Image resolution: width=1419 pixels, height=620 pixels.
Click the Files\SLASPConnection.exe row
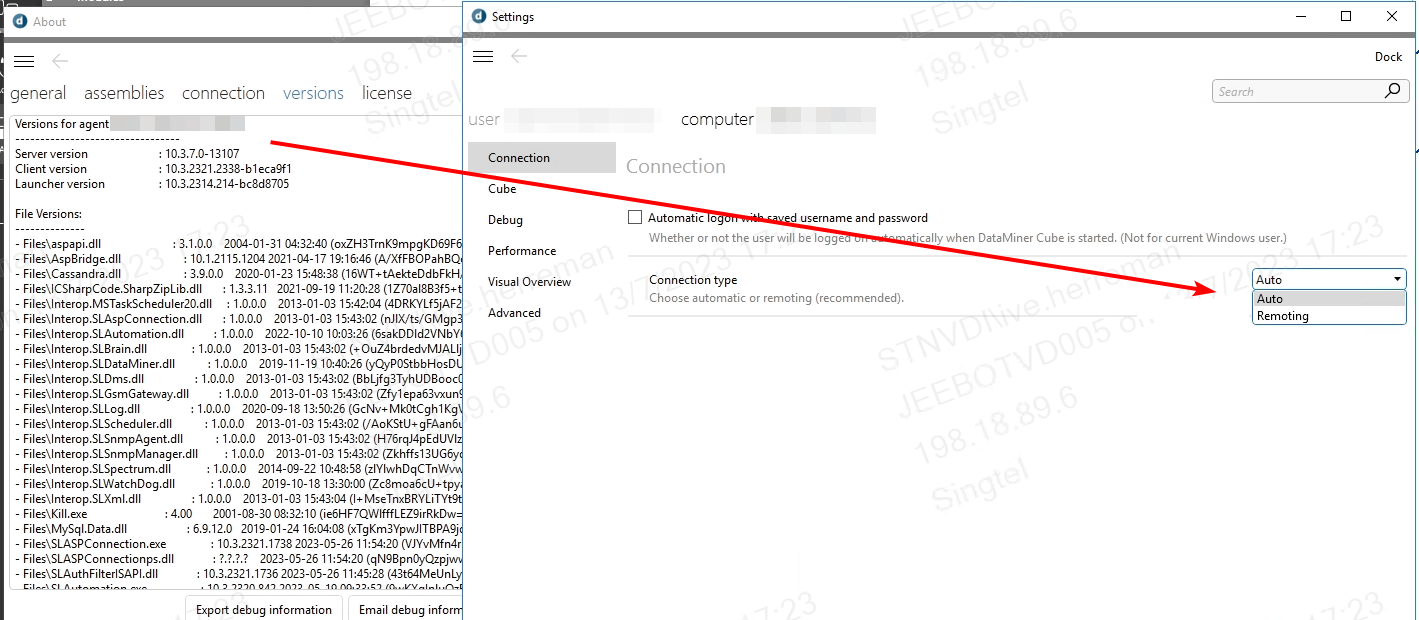tap(238, 544)
